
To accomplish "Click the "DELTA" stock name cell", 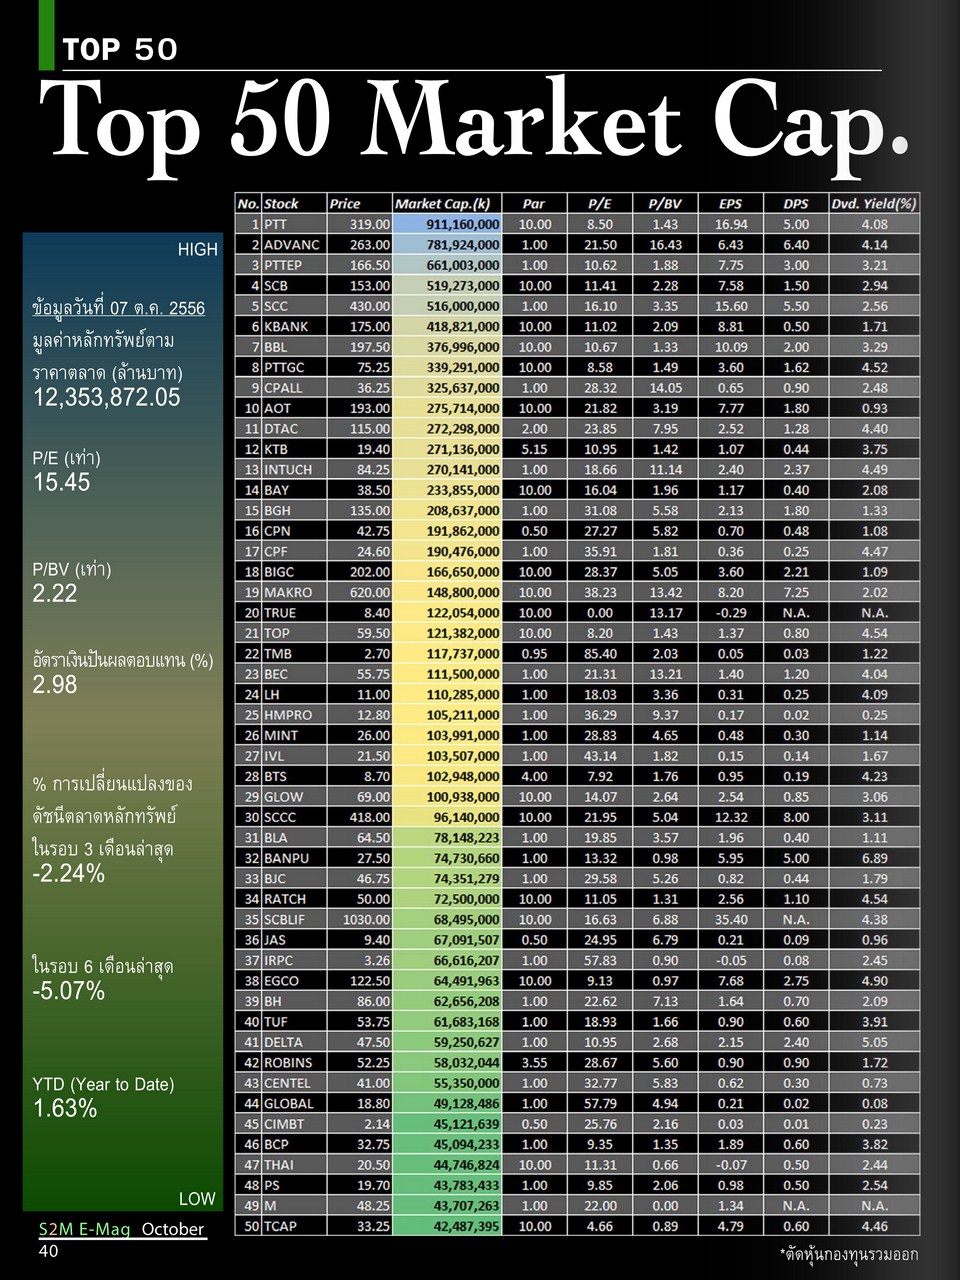I will click(294, 1042).
